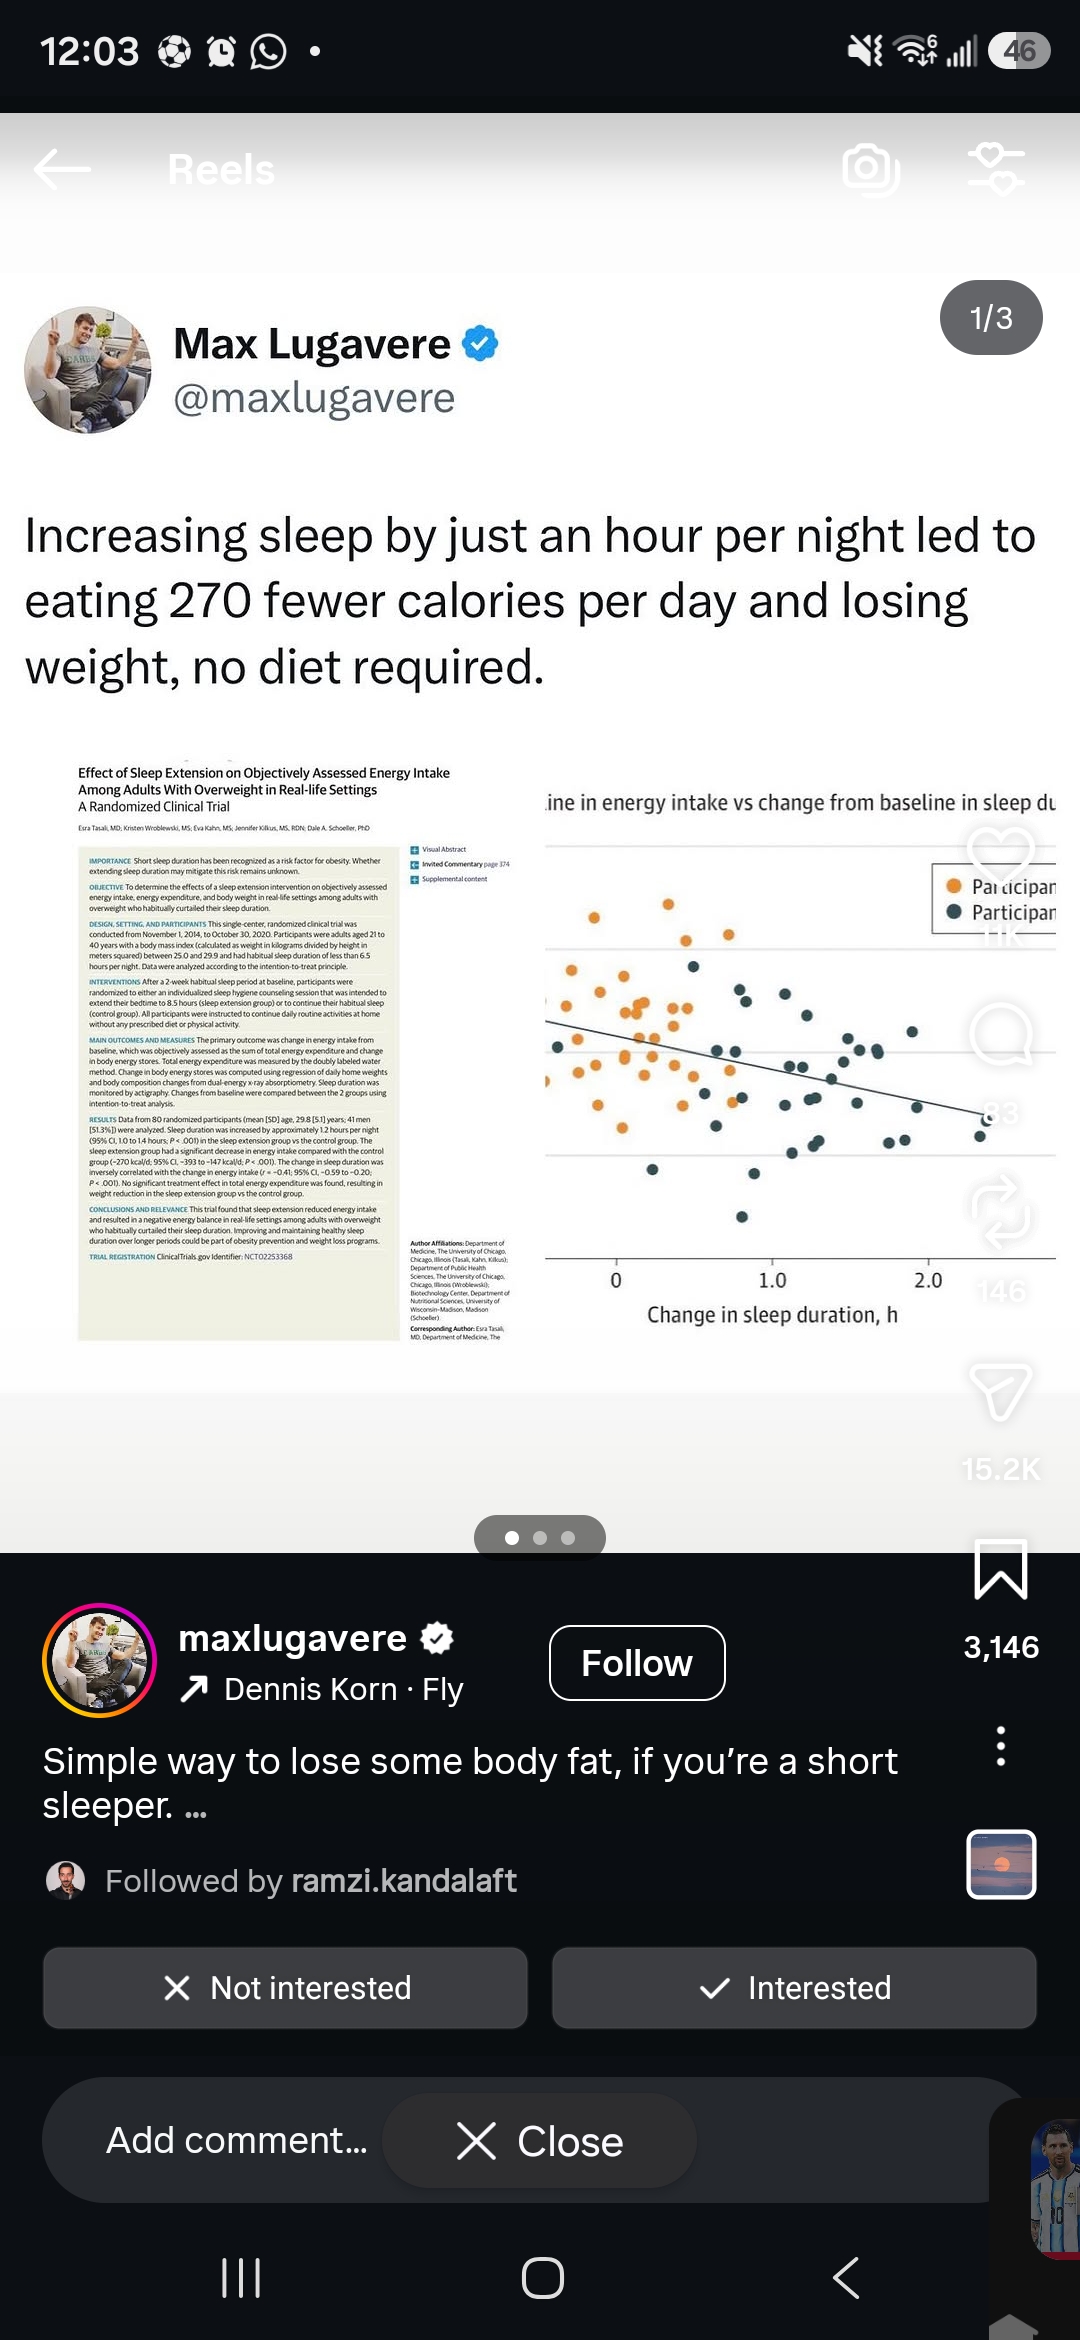Expand the caption with the ellipsis
1080x2340 pixels.
(196, 1808)
